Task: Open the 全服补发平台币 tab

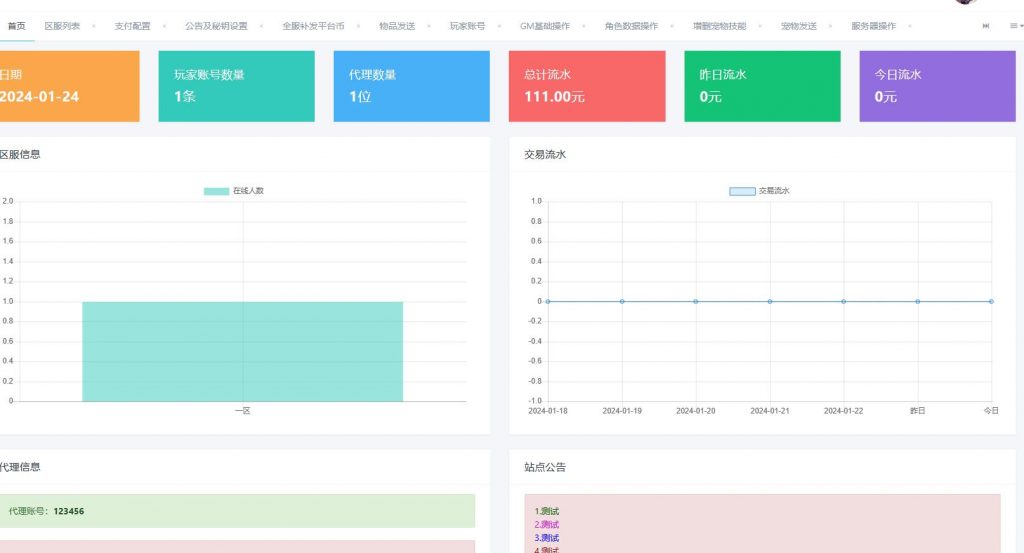Action: point(313,26)
